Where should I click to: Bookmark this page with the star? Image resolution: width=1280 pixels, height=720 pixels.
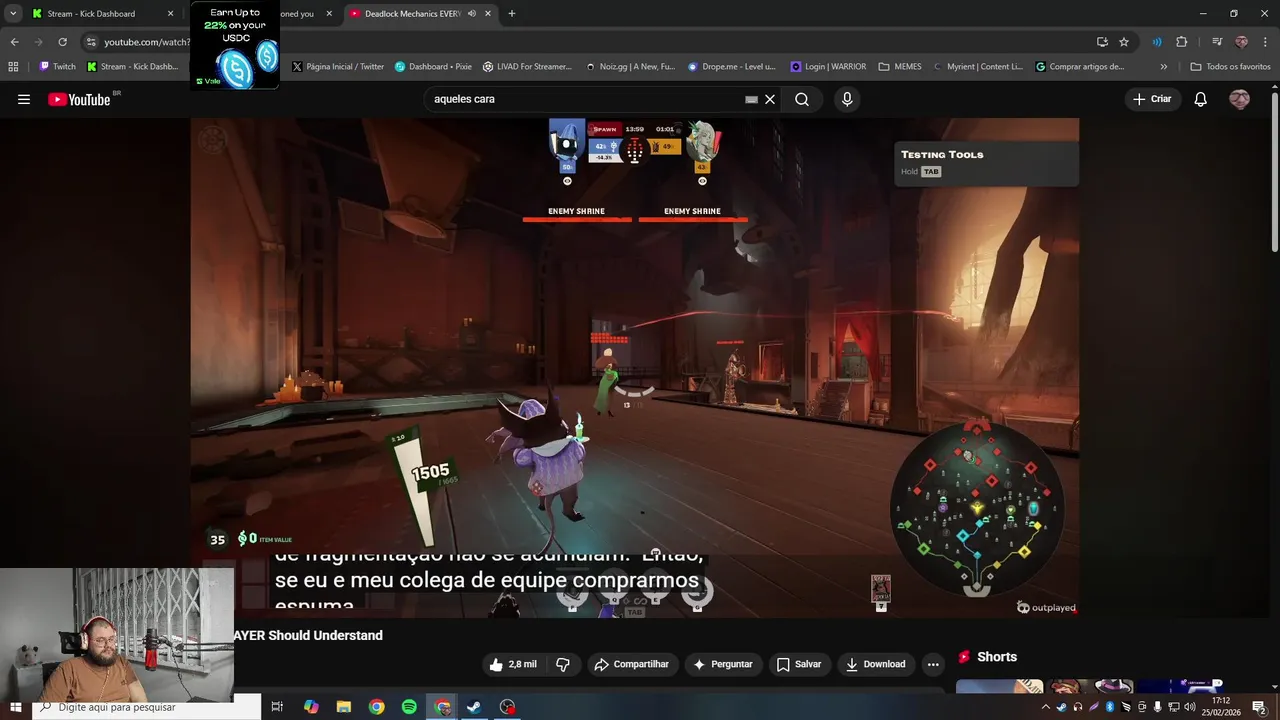[1124, 42]
